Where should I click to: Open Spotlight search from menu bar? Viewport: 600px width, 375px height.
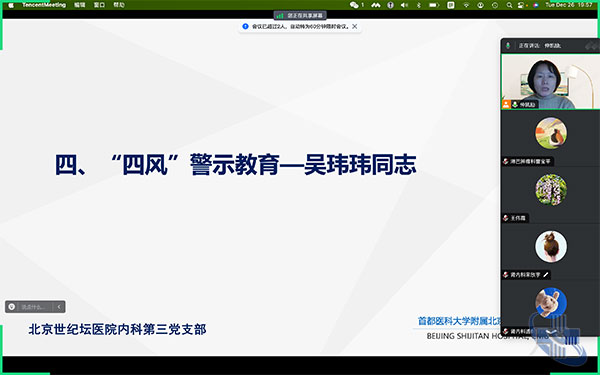tap(509, 5)
